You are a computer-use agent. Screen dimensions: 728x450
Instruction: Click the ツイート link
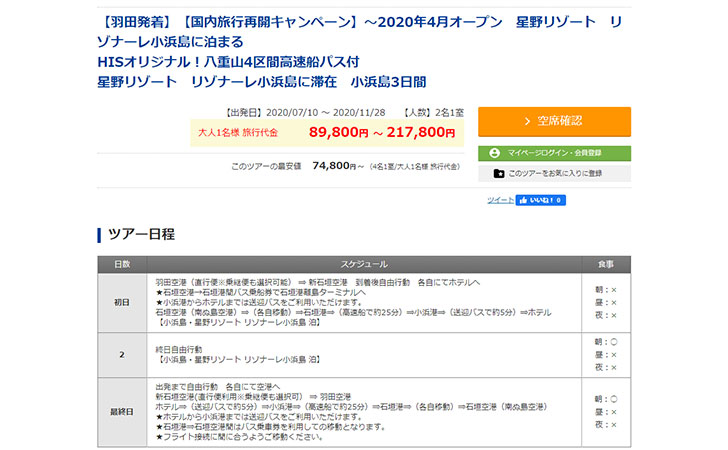tap(500, 200)
